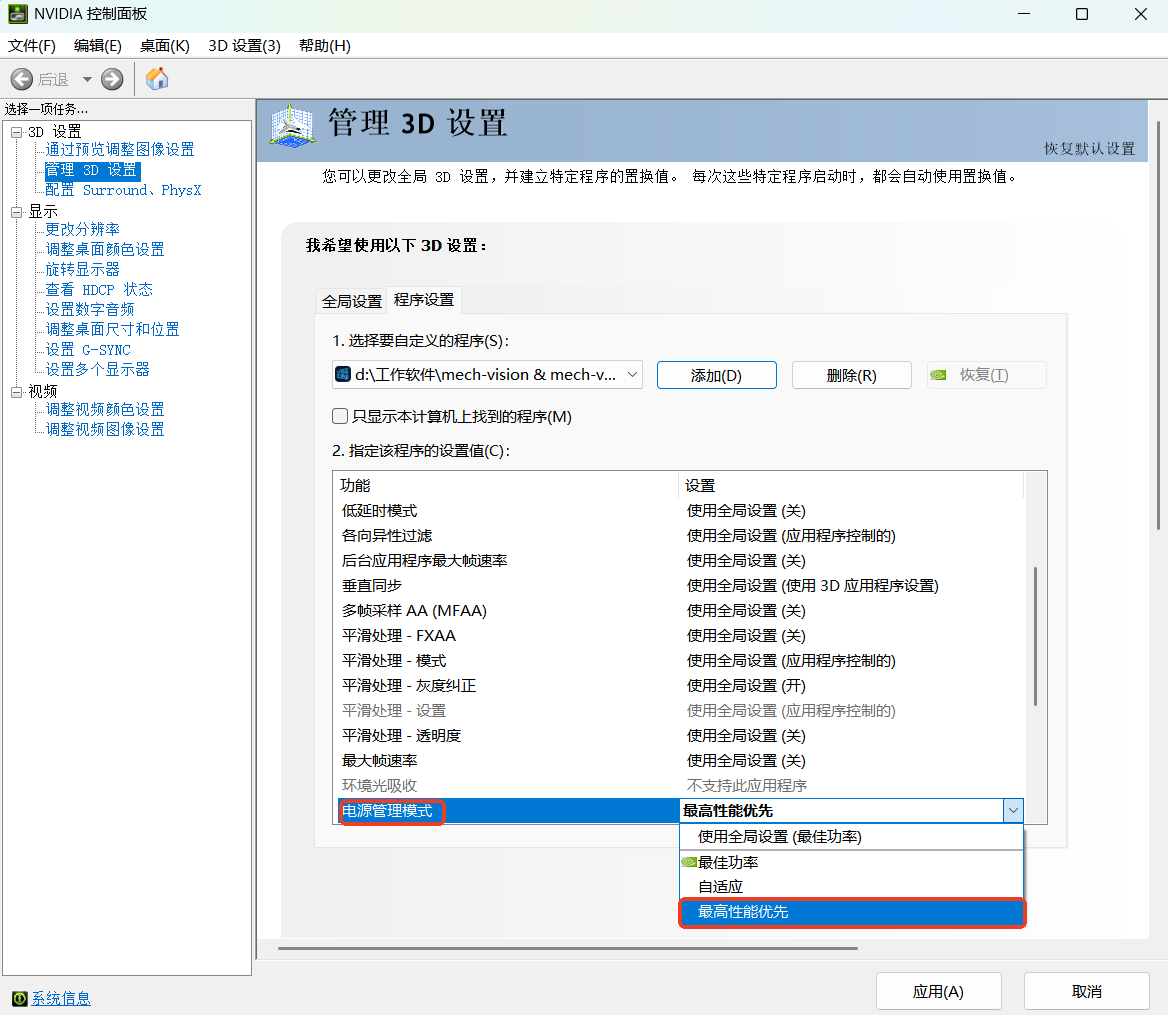Enable the 只显示本计算机上找到的程序 checkbox

[340, 416]
